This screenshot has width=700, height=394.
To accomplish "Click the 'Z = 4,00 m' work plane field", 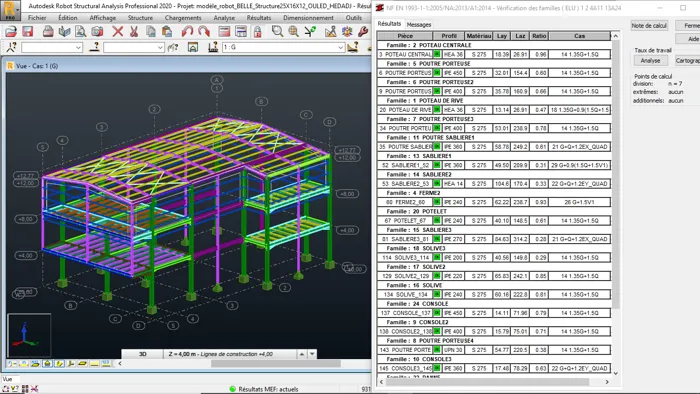I will coord(229,354).
